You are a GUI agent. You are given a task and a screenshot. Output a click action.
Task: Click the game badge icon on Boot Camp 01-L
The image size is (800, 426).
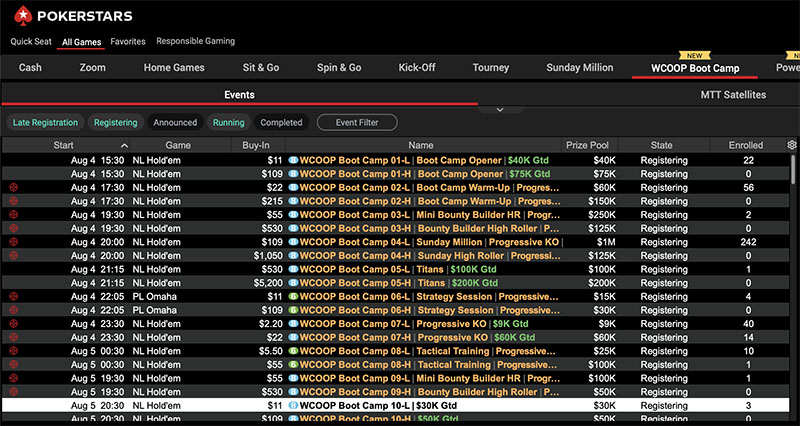(x=294, y=160)
